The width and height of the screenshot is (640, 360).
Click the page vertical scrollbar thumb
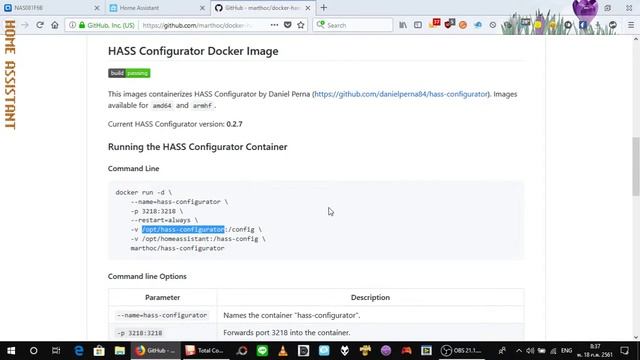pyautogui.click(x=636, y=167)
